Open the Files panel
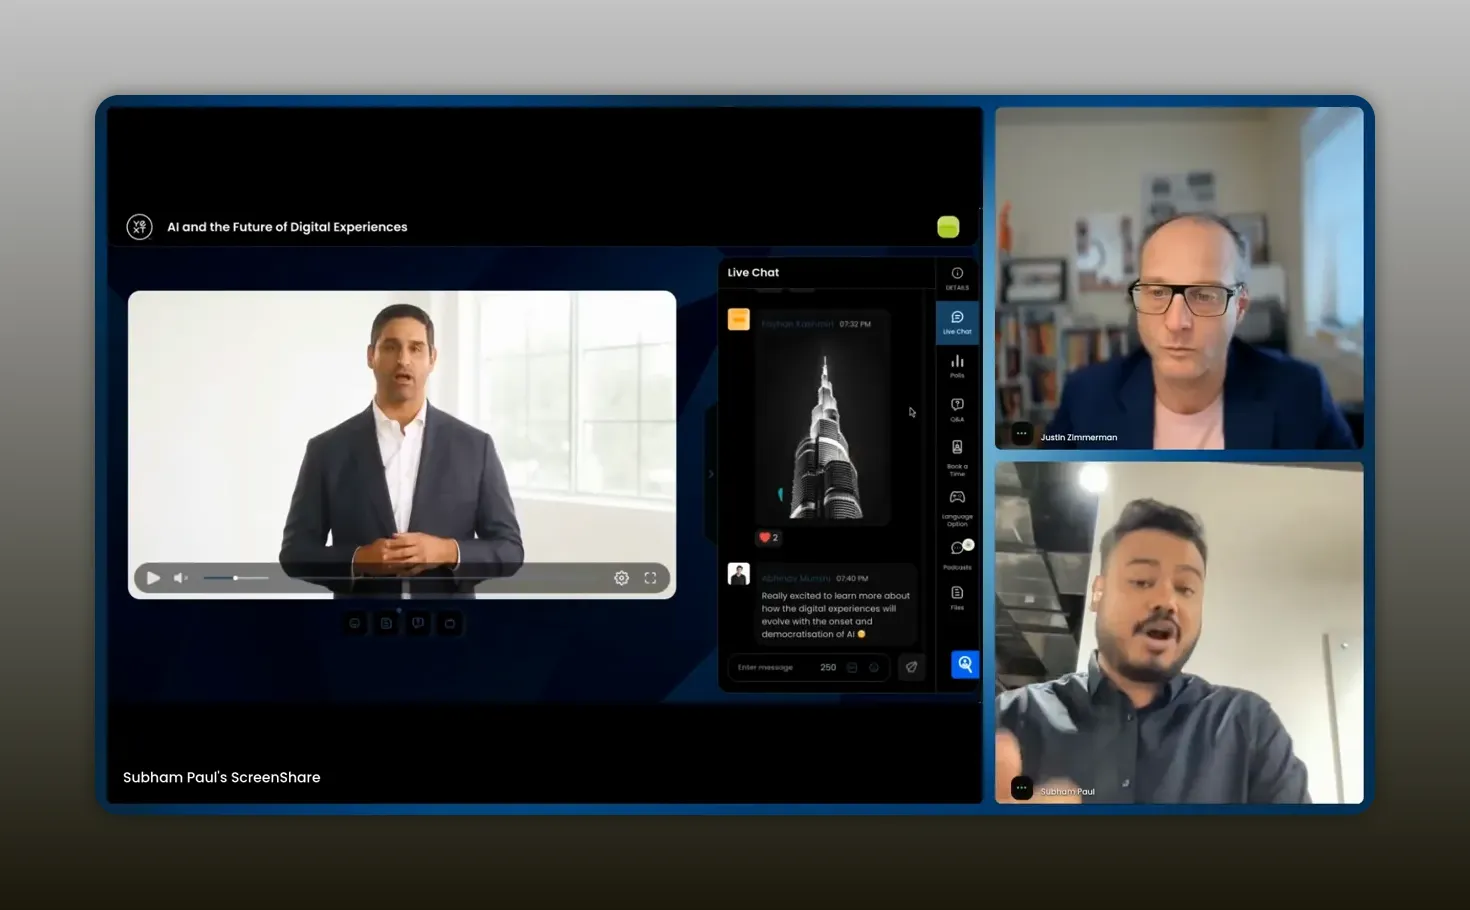This screenshot has width=1470, height=910. point(957,592)
